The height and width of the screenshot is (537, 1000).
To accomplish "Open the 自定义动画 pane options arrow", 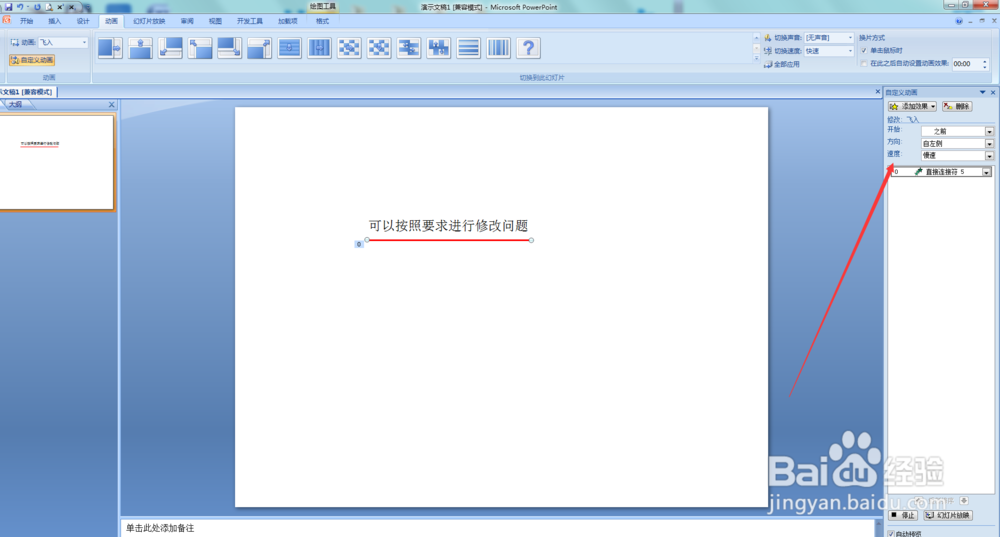I will pyautogui.click(x=982, y=92).
